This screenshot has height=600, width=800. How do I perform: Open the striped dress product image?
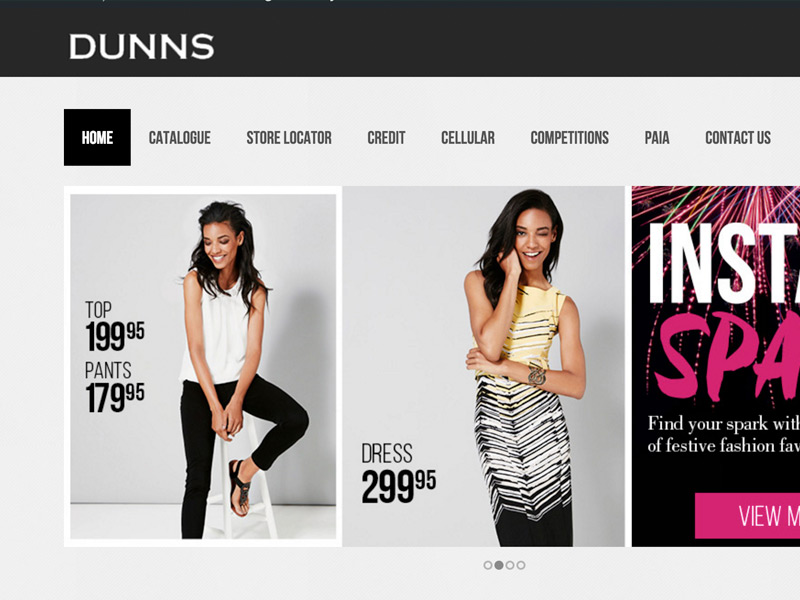(483, 366)
